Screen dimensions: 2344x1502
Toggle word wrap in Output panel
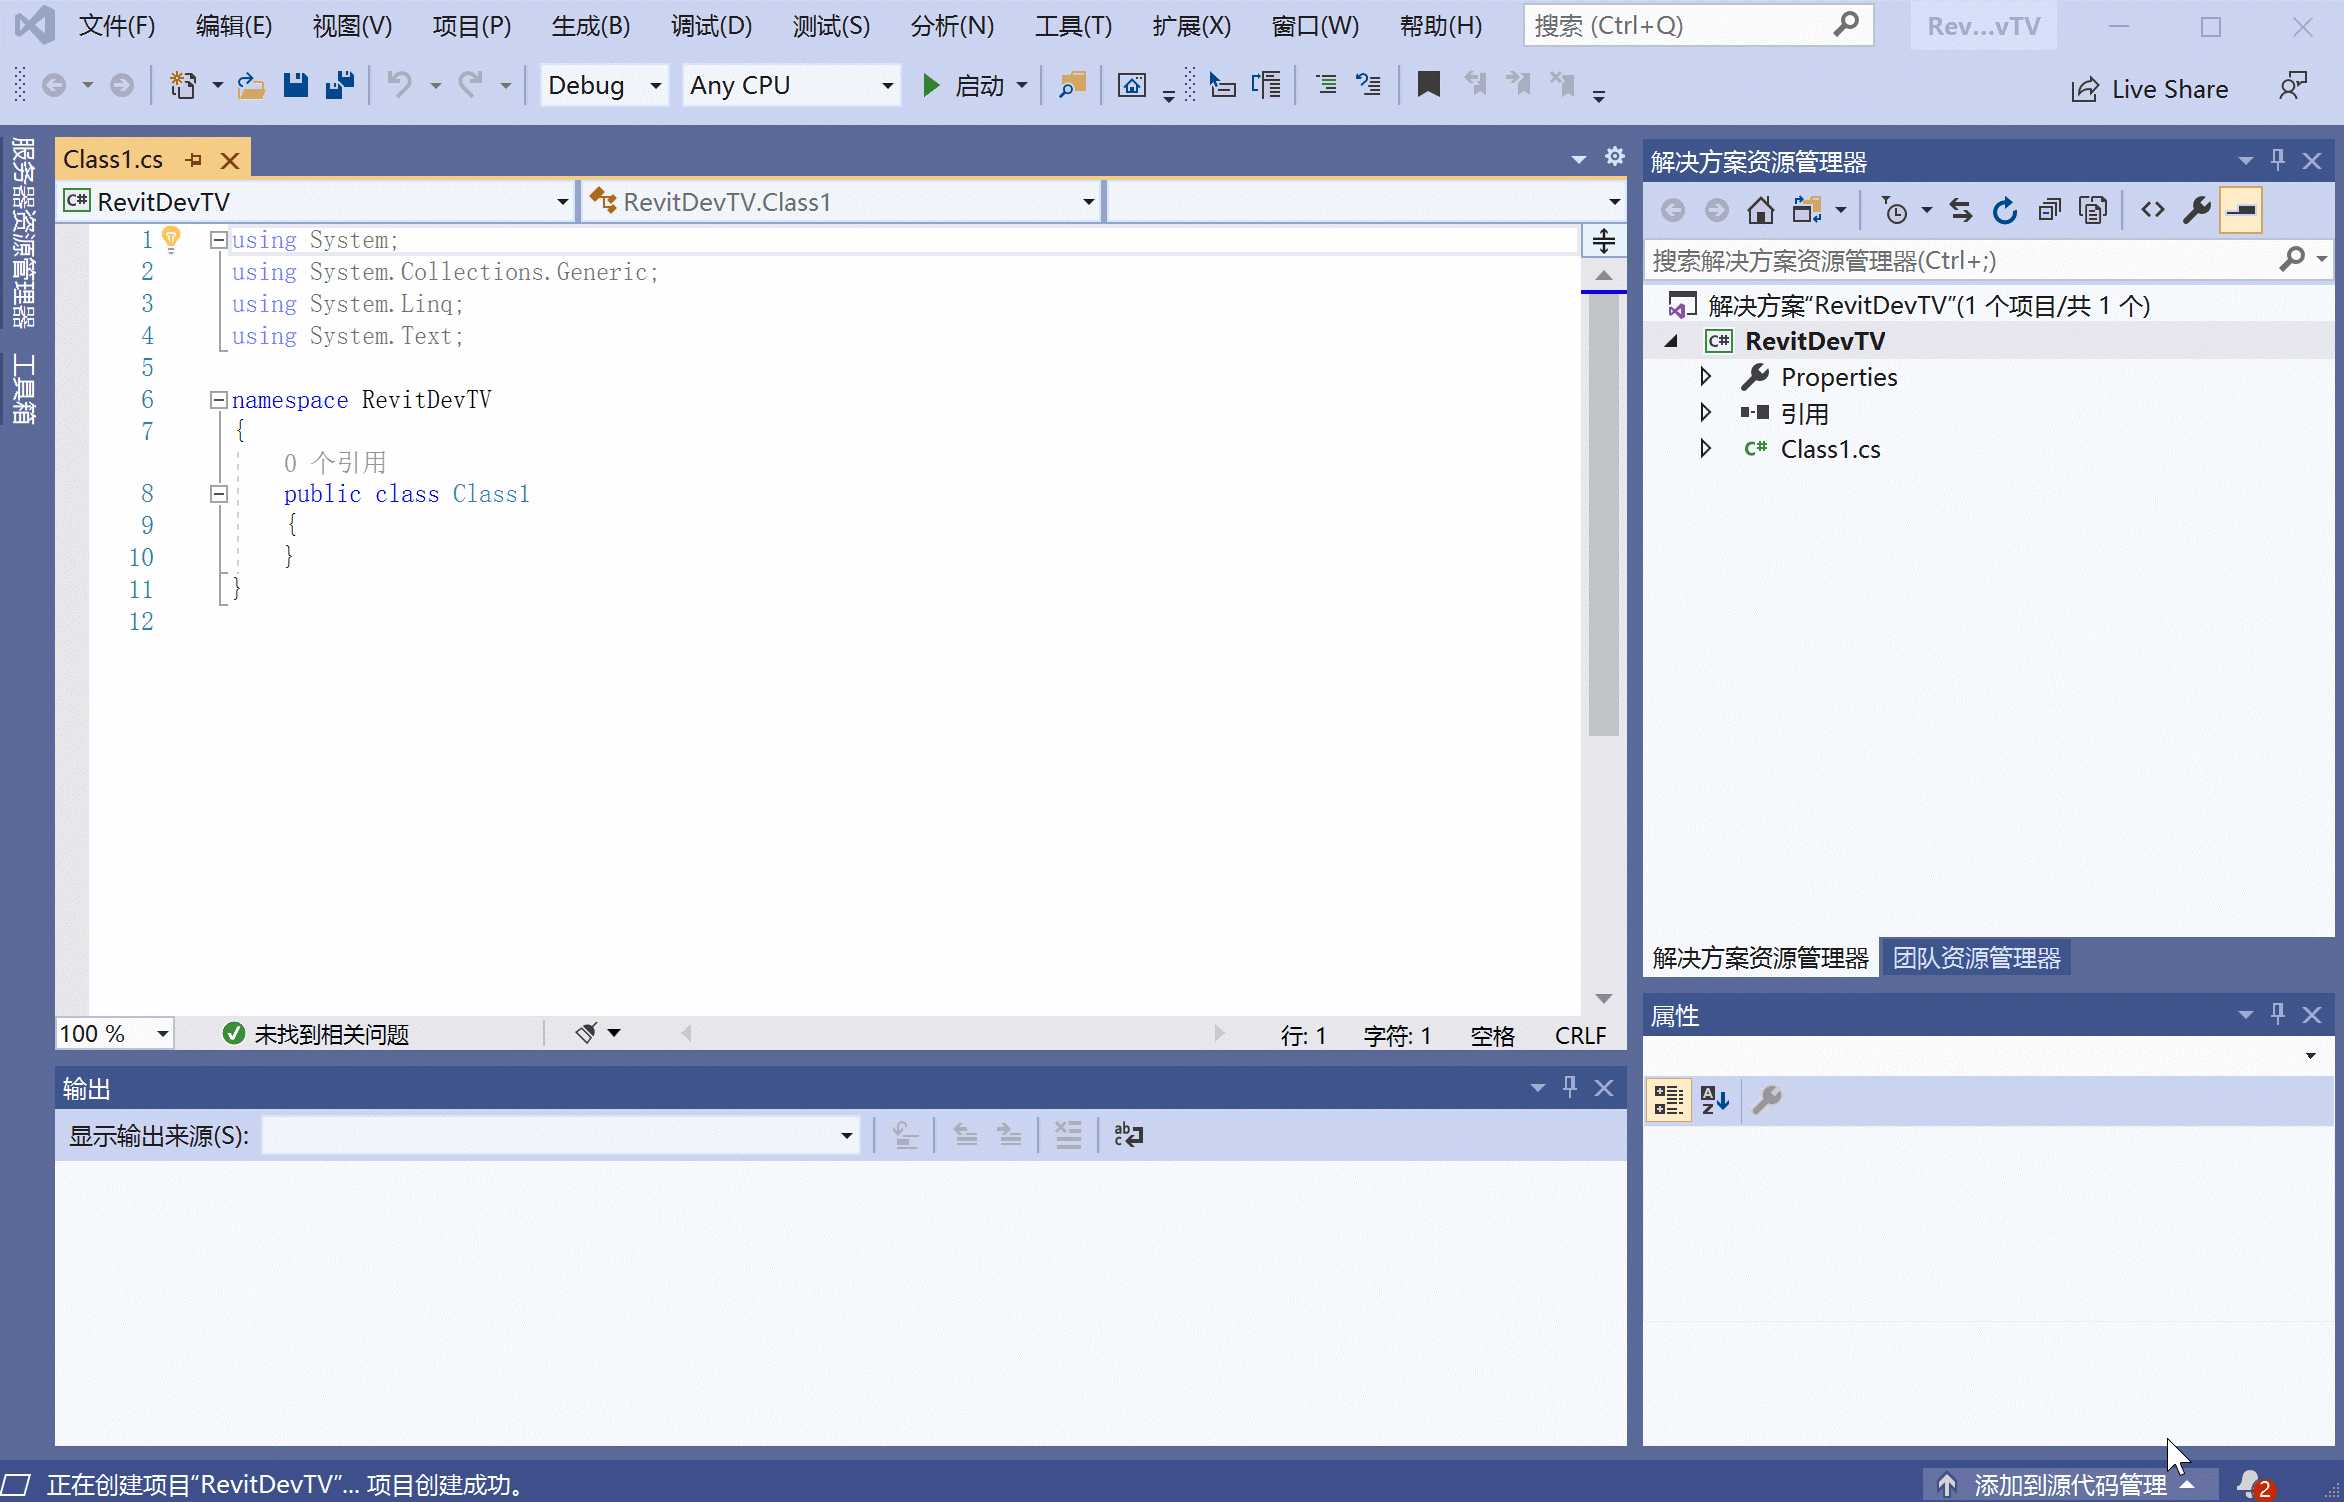coord(1128,1135)
